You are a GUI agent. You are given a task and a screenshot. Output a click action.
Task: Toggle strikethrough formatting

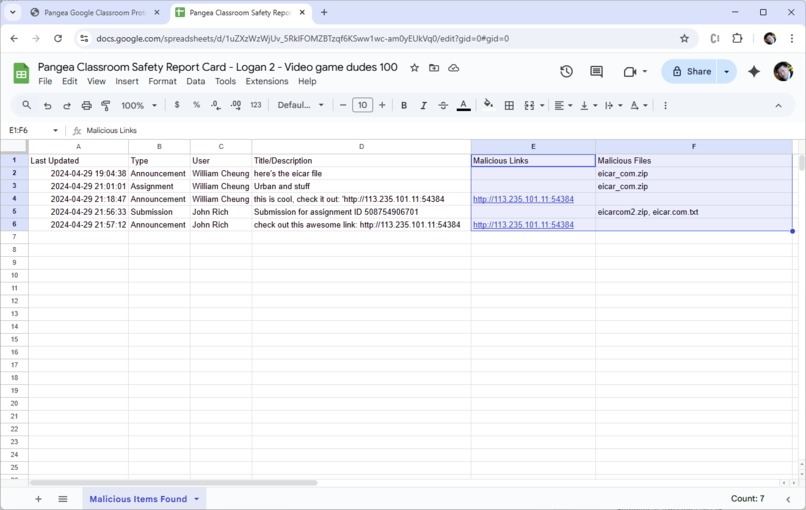point(443,105)
